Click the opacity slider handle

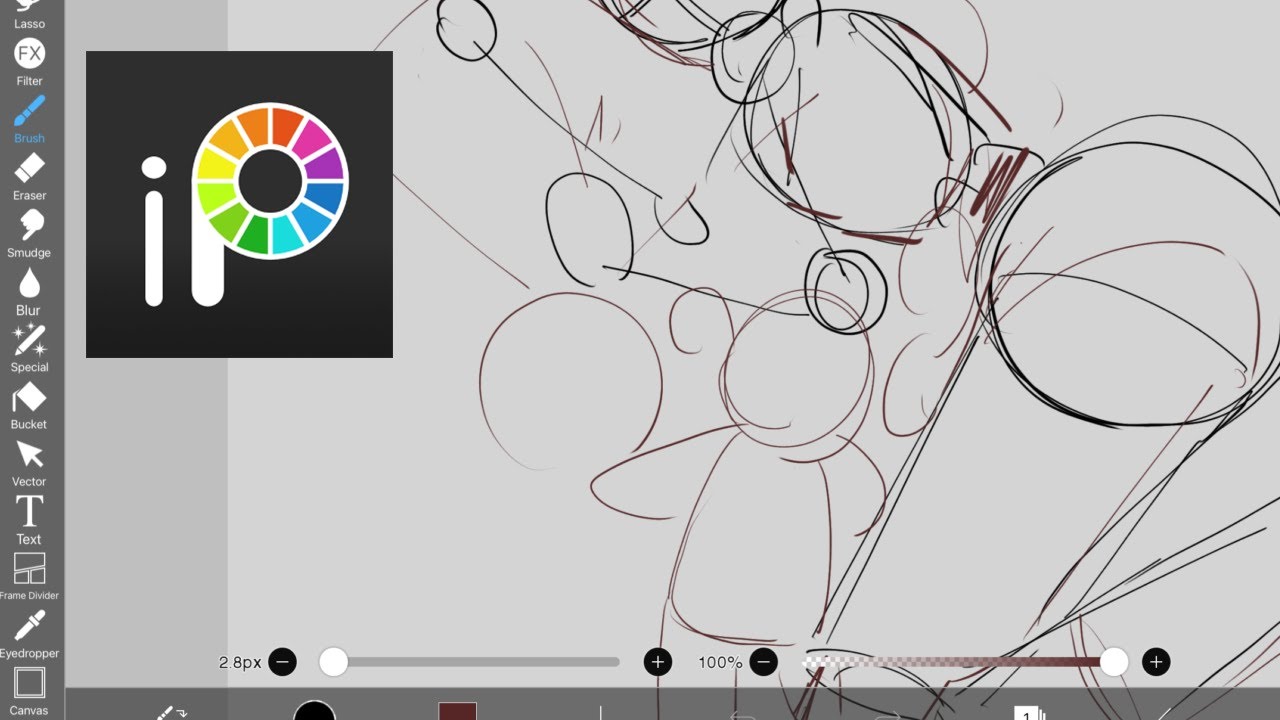[x=1114, y=661]
